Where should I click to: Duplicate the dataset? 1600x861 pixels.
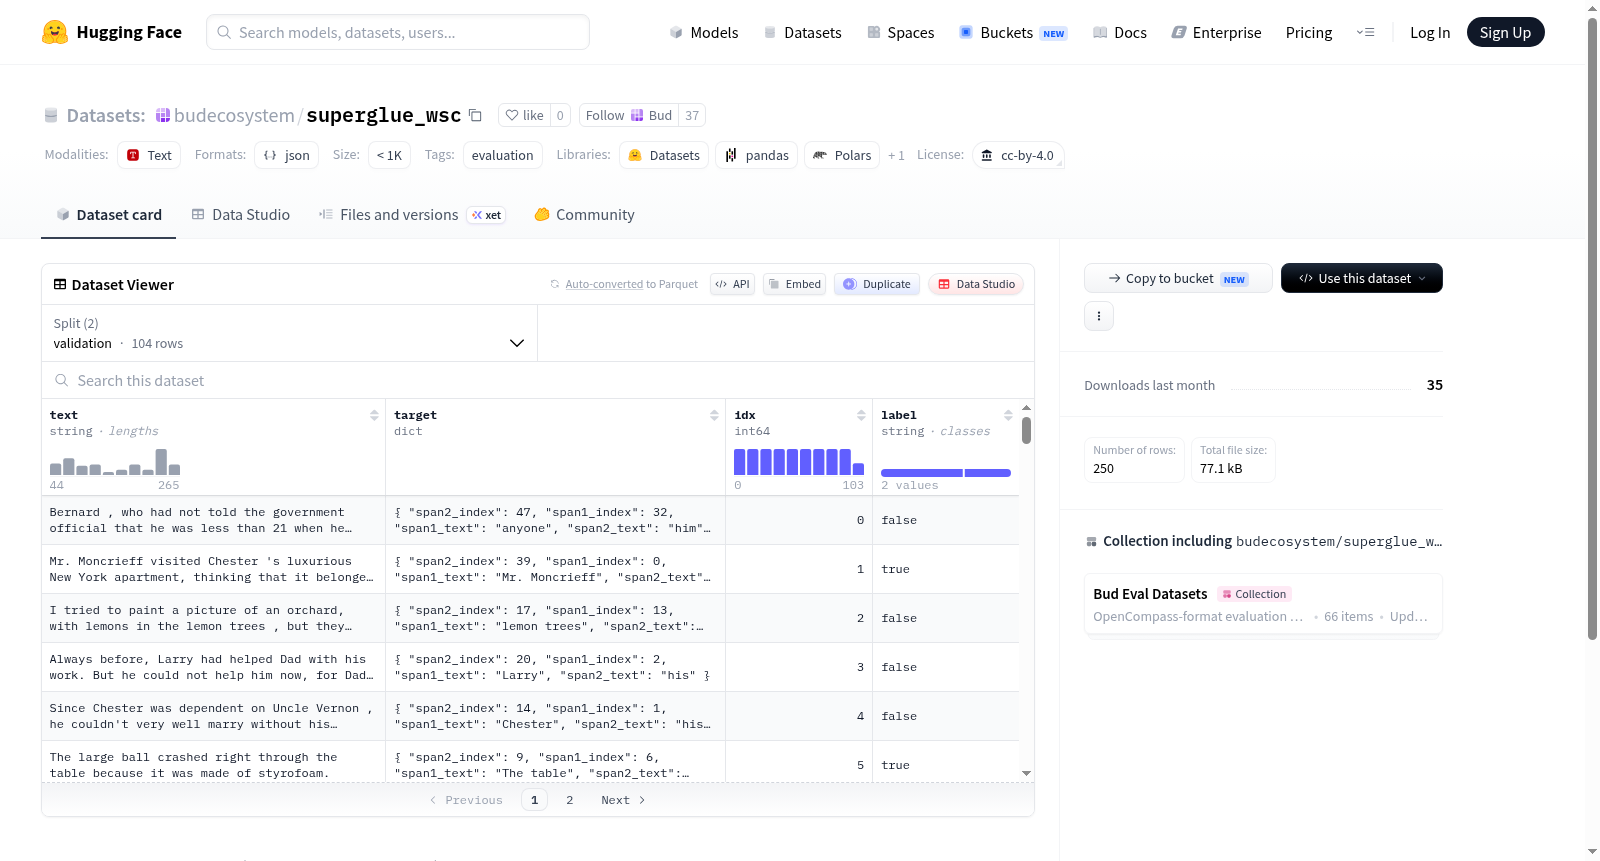pos(876,284)
